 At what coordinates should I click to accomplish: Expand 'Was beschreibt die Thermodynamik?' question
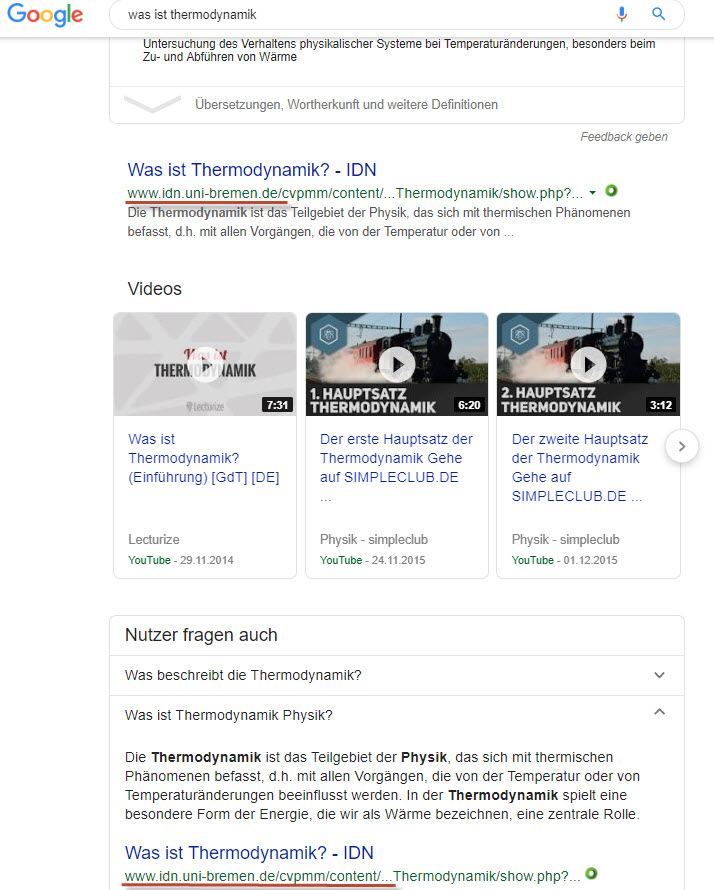pos(397,675)
